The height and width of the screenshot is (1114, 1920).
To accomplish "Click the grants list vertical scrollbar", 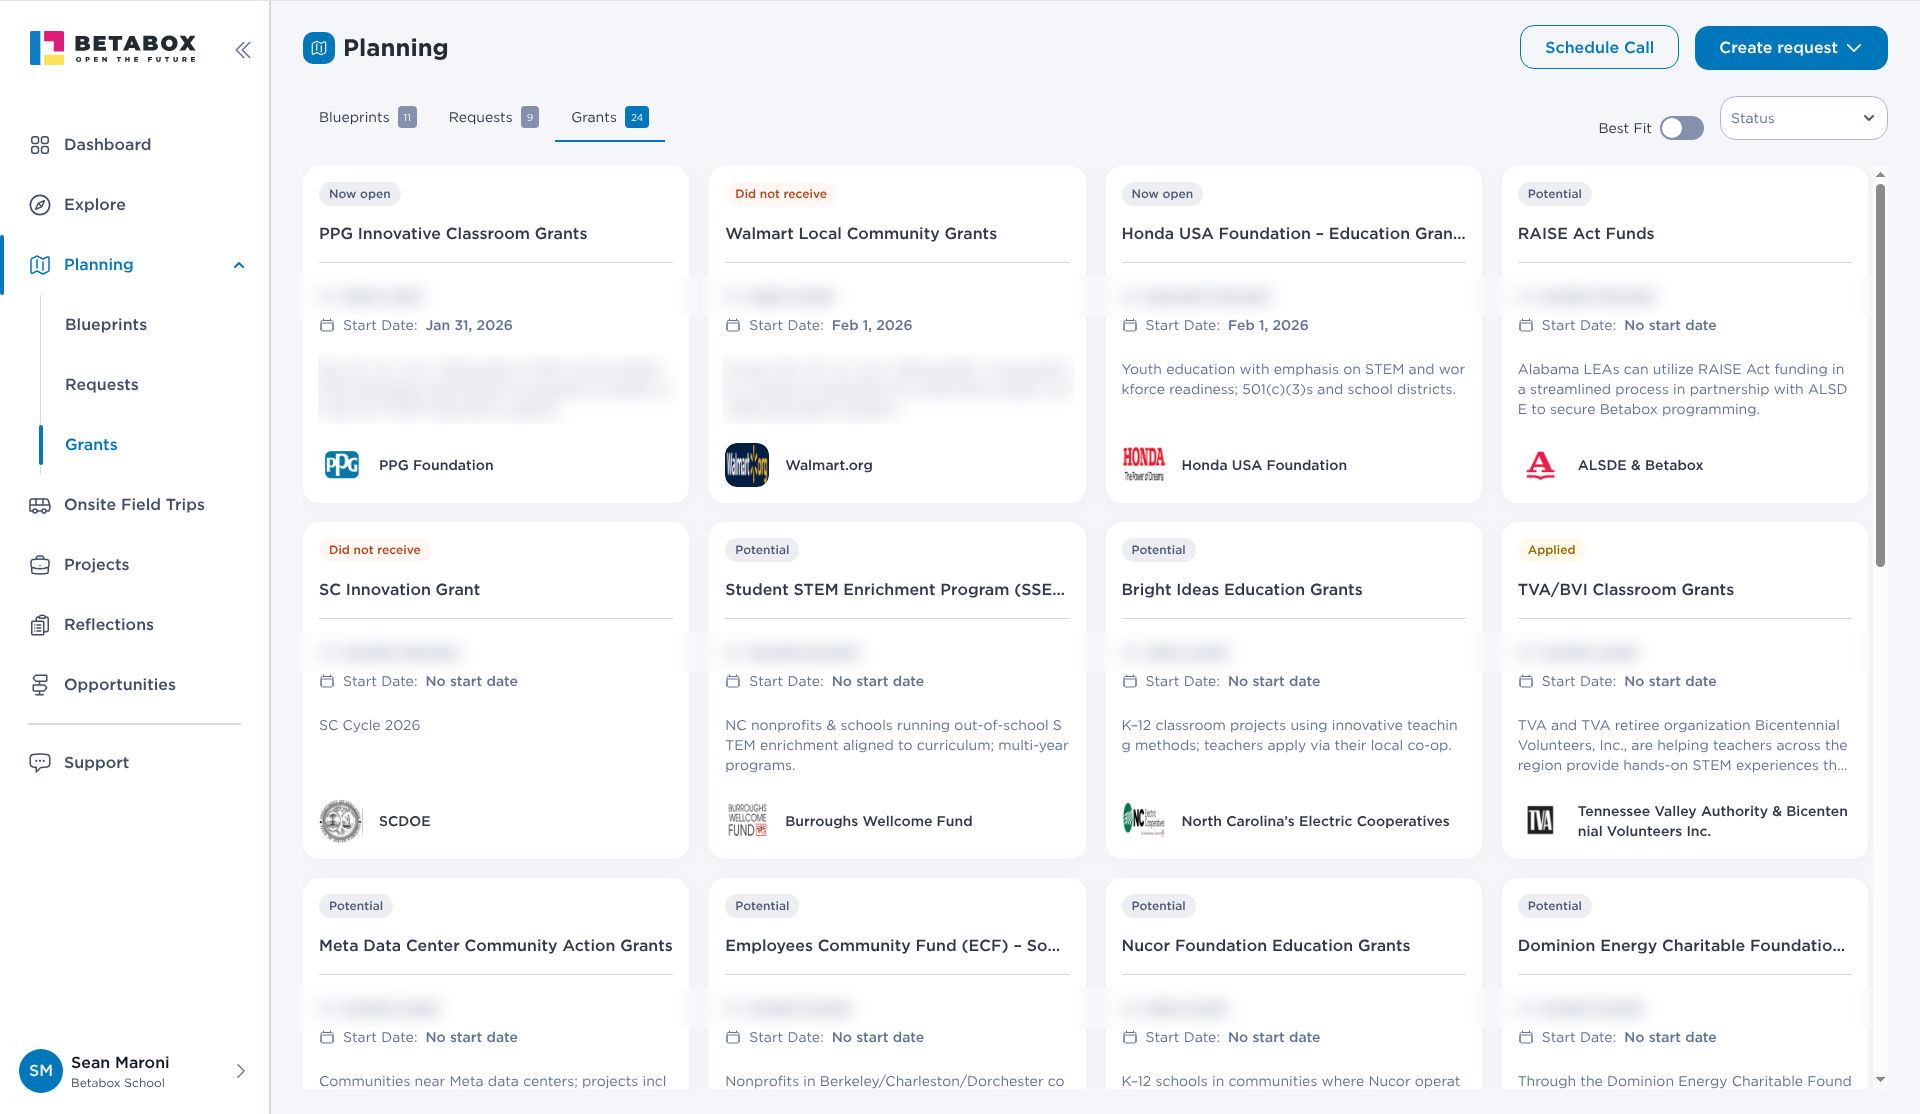I will [1880, 375].
